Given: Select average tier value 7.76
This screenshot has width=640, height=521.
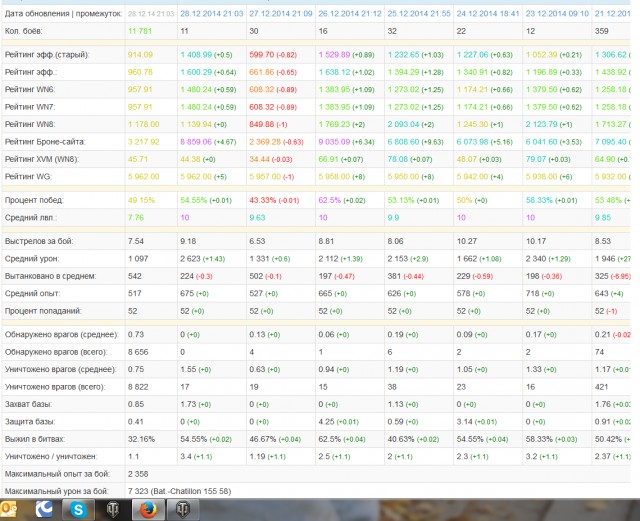Looking at the screenshot, I should tap(136, 218).
